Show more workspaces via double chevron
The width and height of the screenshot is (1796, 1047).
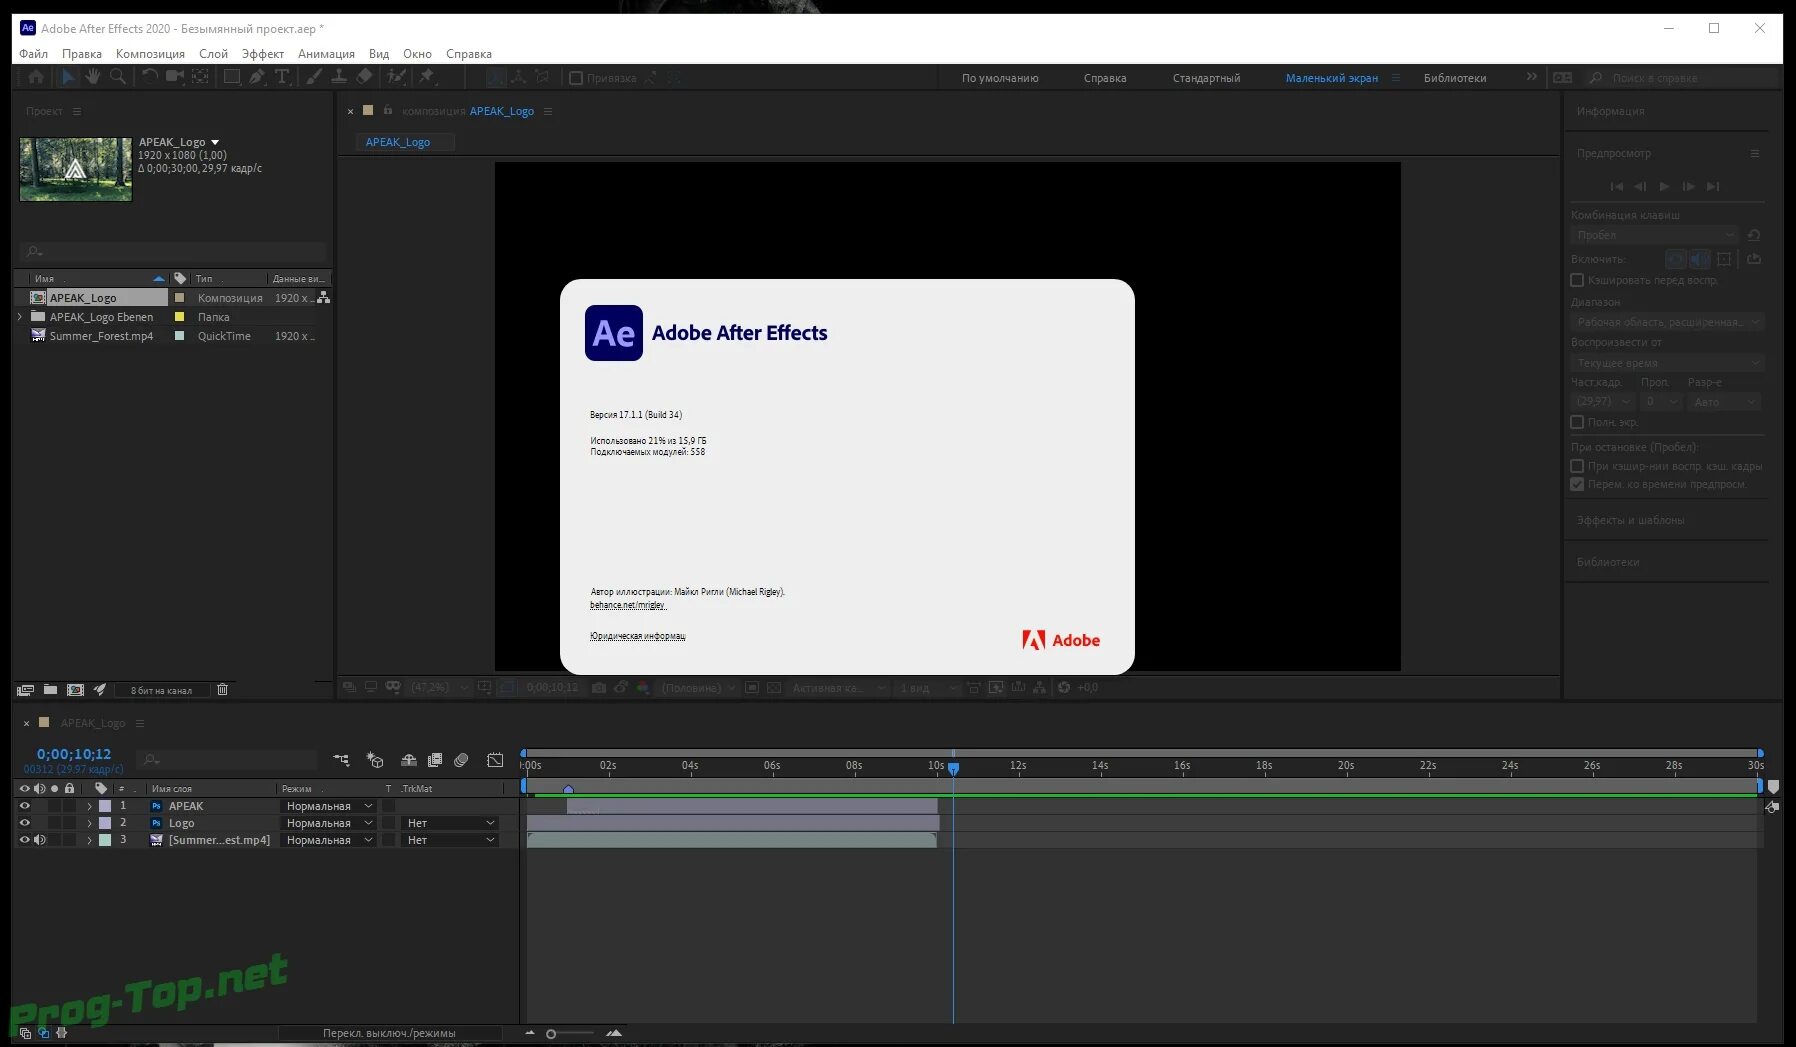coord(1531,77)
